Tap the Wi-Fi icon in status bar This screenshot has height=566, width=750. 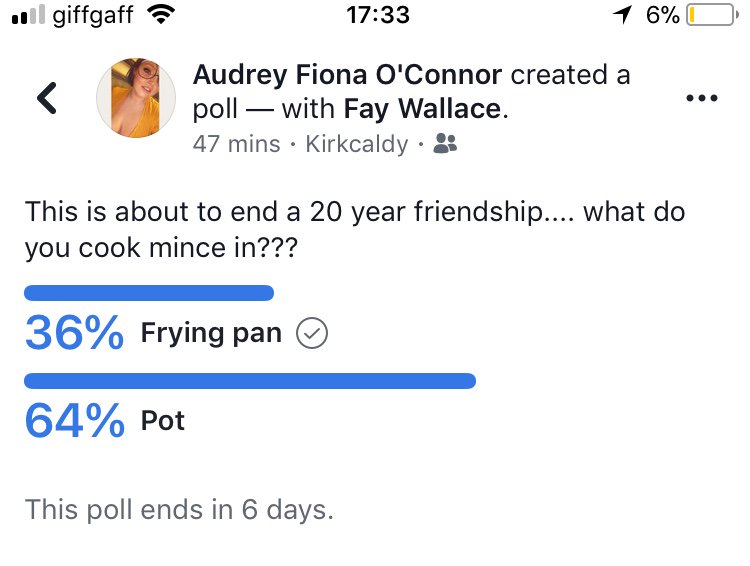coord(161,14)
